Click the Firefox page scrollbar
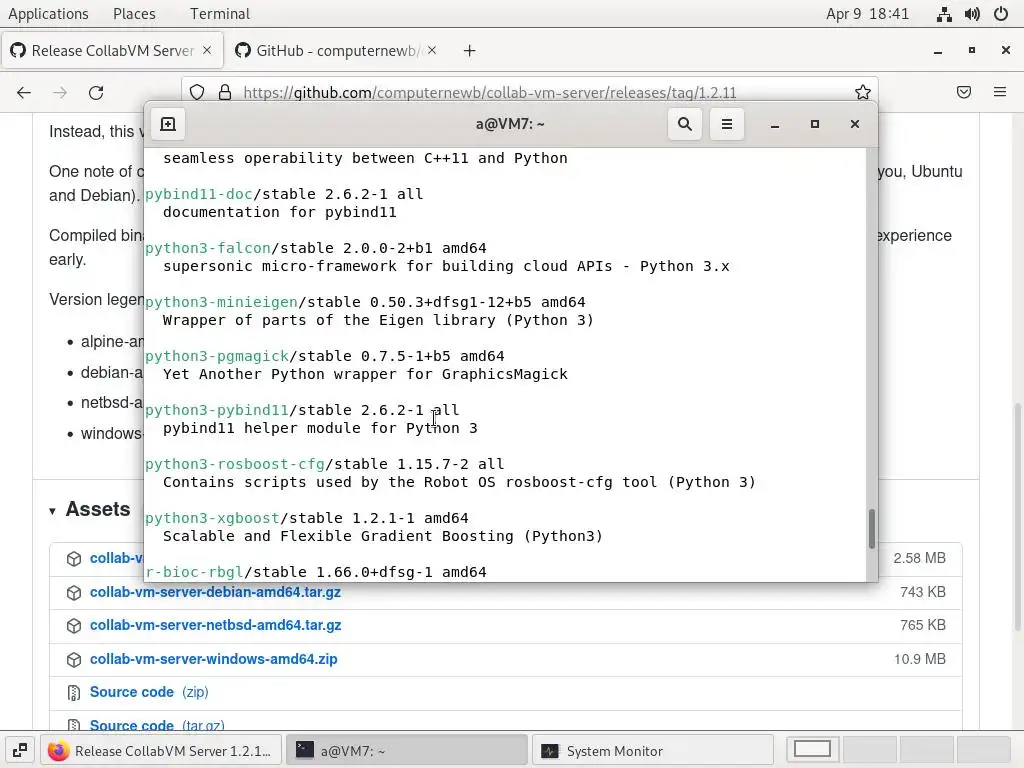The image size is (1024, 768). (1017, 516)
